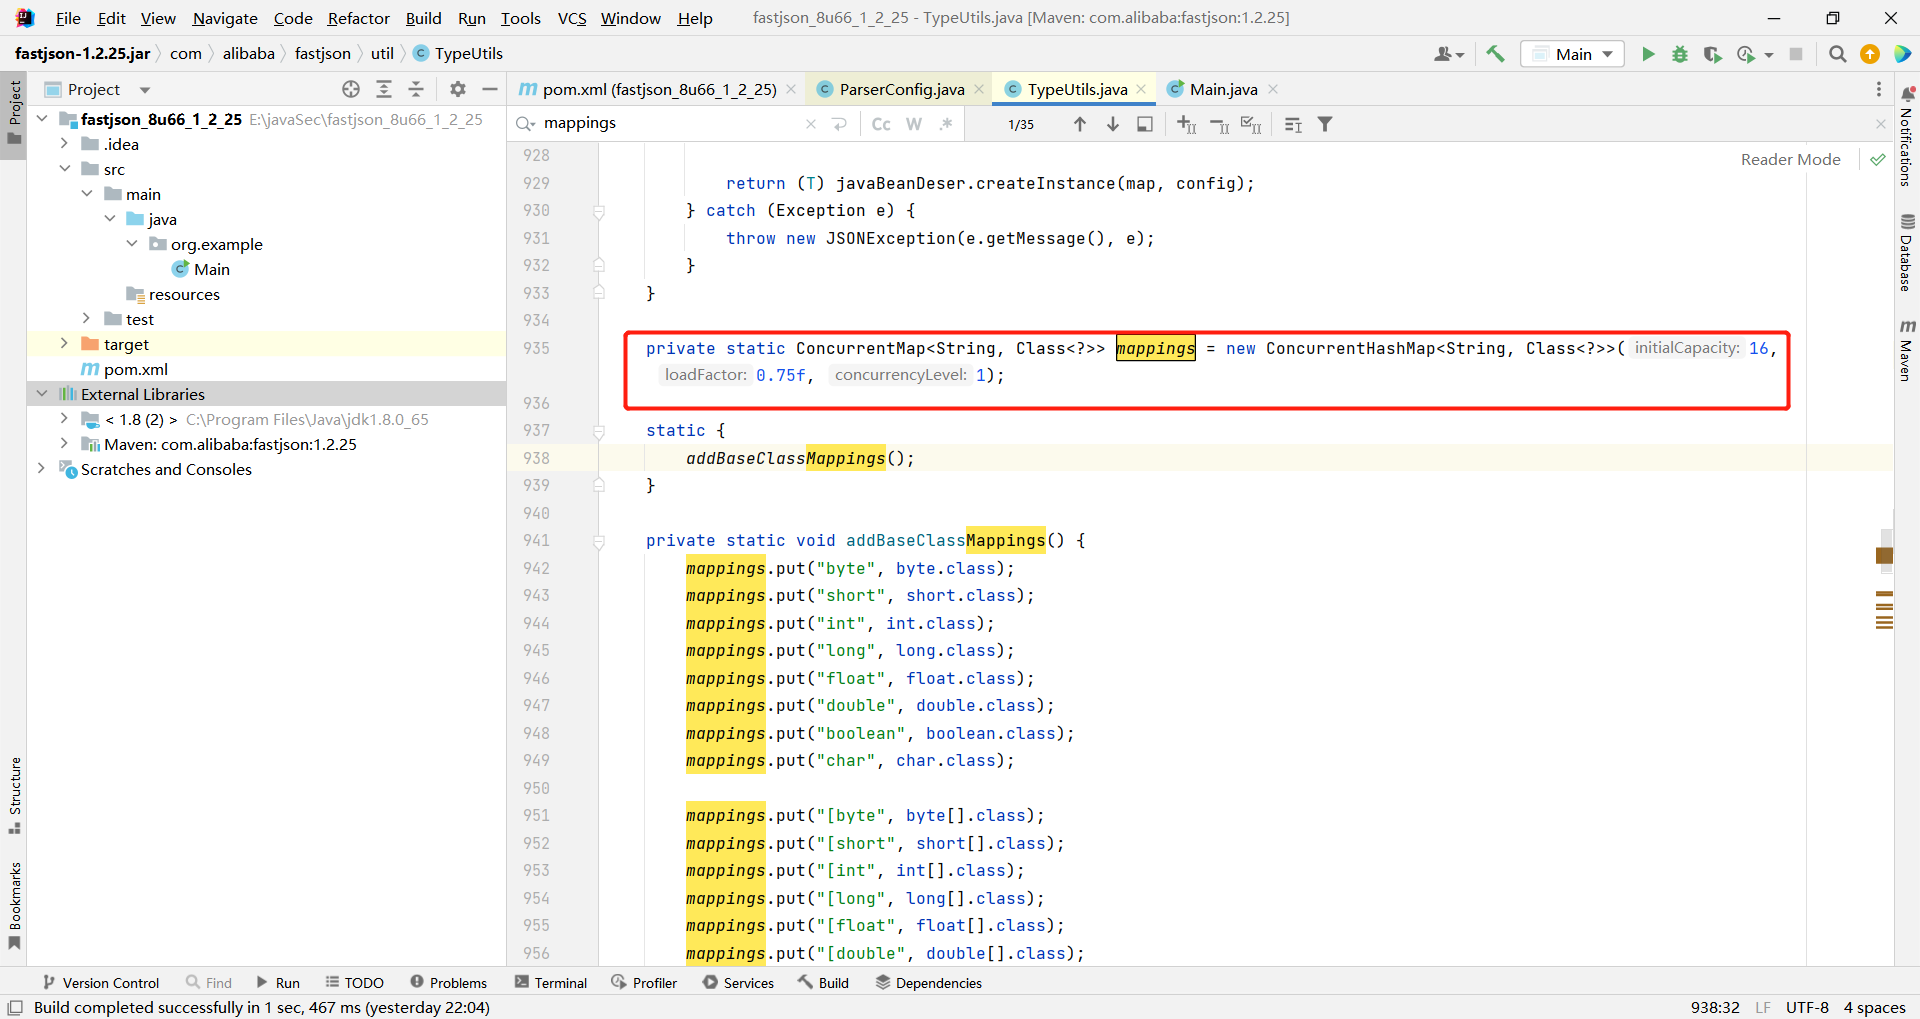Open the Bookmarks tool window
This screenshot has height=1019, width=1920.
15,906
